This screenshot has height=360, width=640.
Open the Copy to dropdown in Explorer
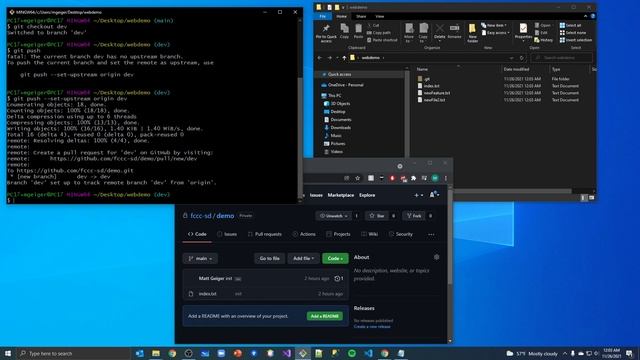(423, 33)
